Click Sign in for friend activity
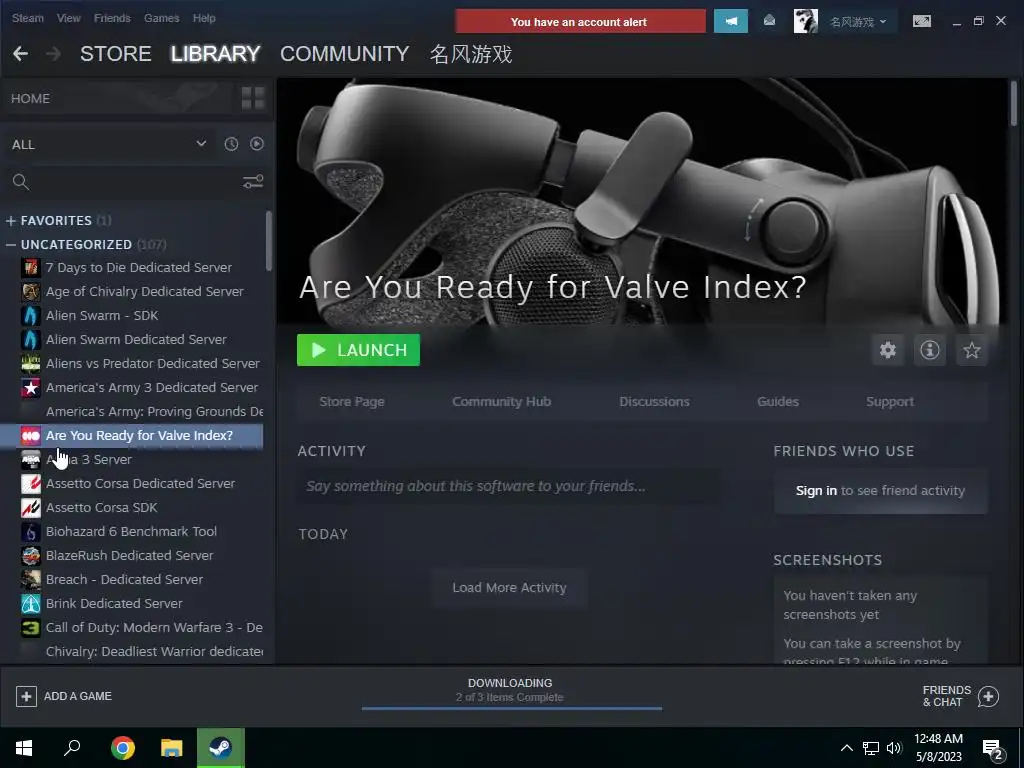 coord(816,490)
